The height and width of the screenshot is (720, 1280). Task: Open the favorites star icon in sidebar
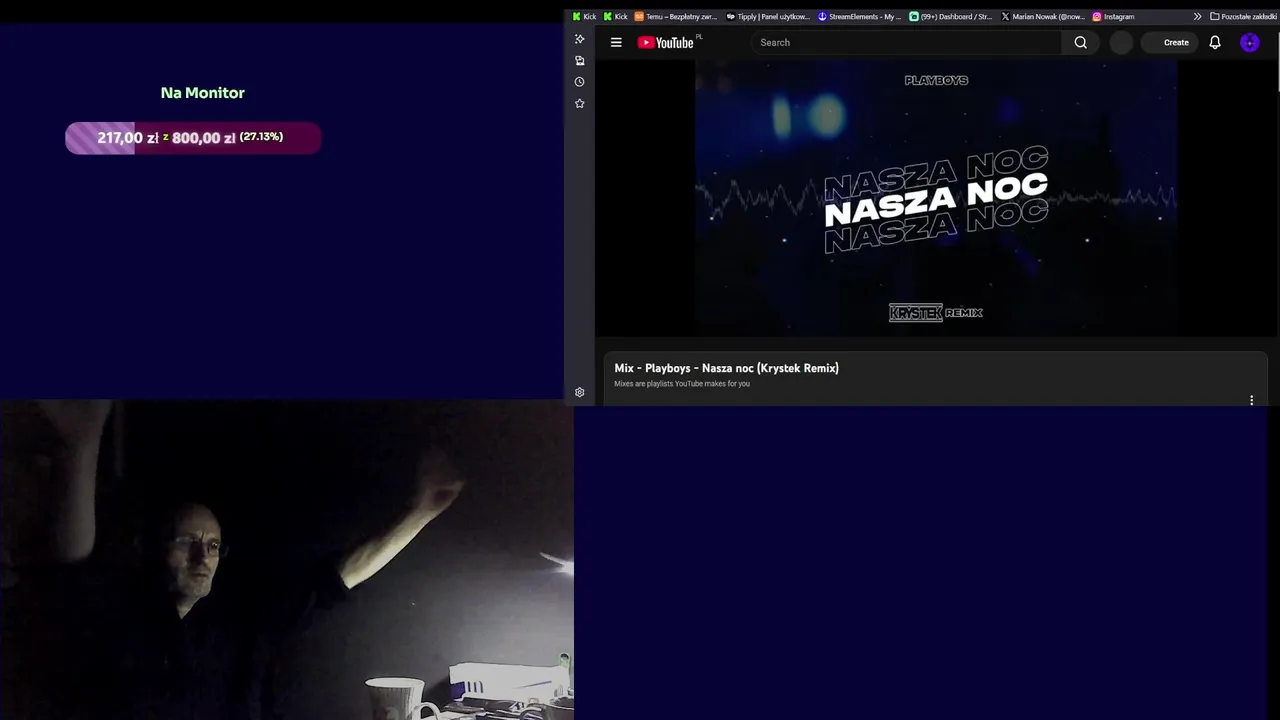579,103
